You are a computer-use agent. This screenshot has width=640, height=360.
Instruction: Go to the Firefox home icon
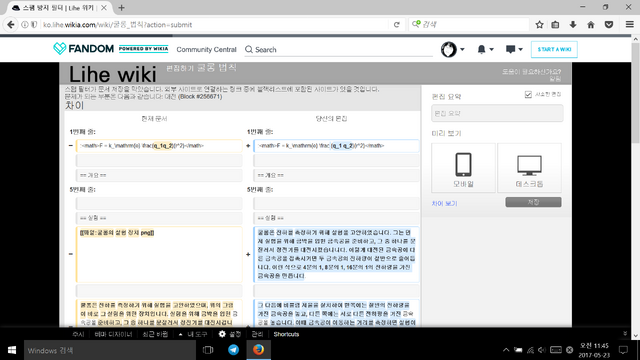pos(591,24)
